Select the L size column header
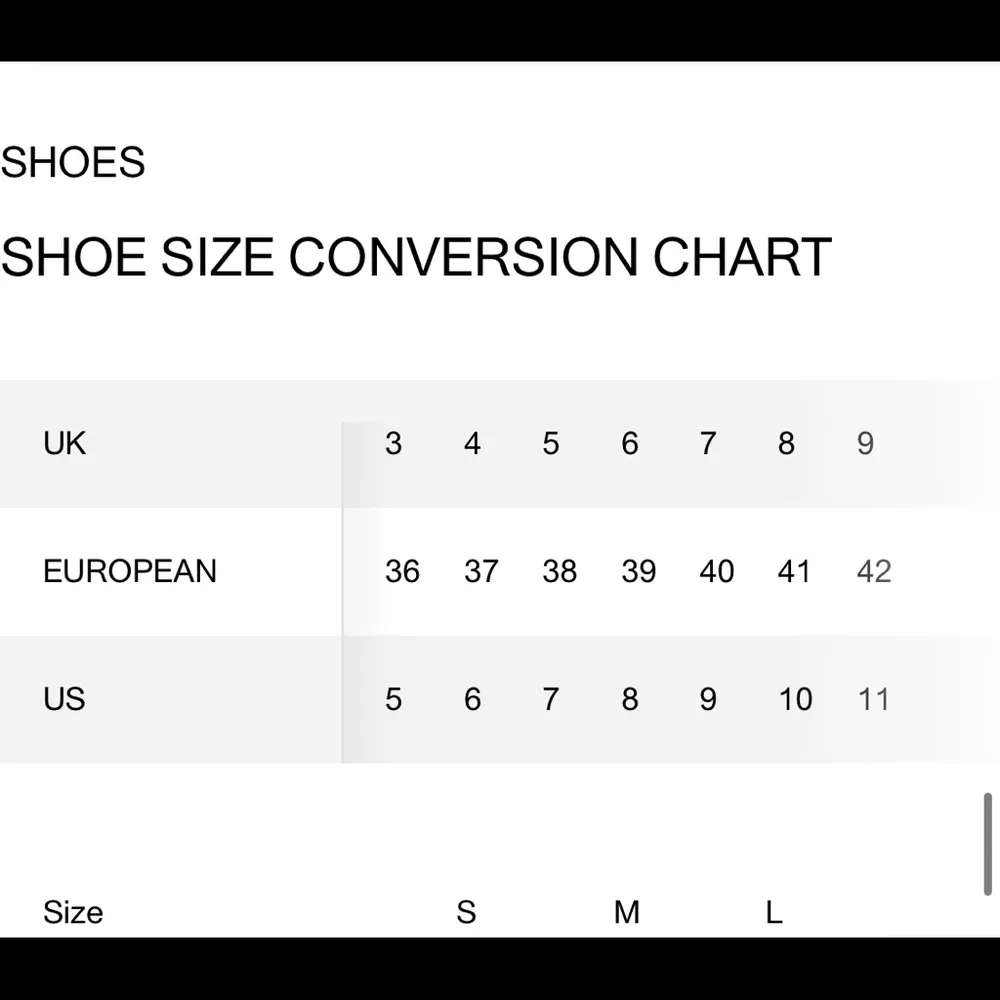Image resolution: width=1000 pixels, height=1000 pixels. 774,912
